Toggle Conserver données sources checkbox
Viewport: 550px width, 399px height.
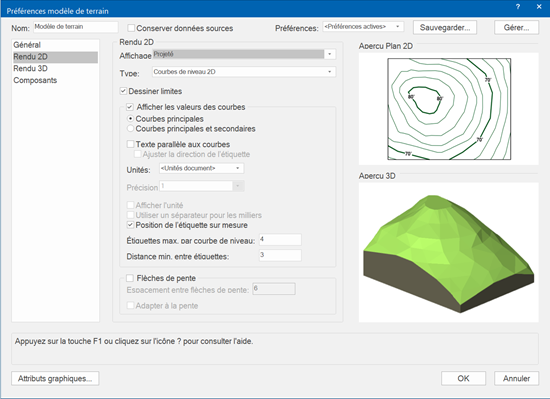click(x=131, y=28)
